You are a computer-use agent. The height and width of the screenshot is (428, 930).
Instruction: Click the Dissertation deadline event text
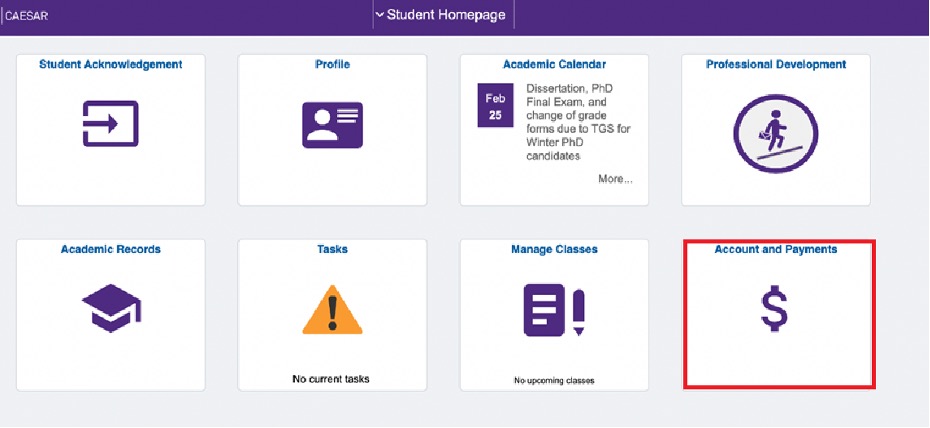pyautogui.click(x=578, y=122)
